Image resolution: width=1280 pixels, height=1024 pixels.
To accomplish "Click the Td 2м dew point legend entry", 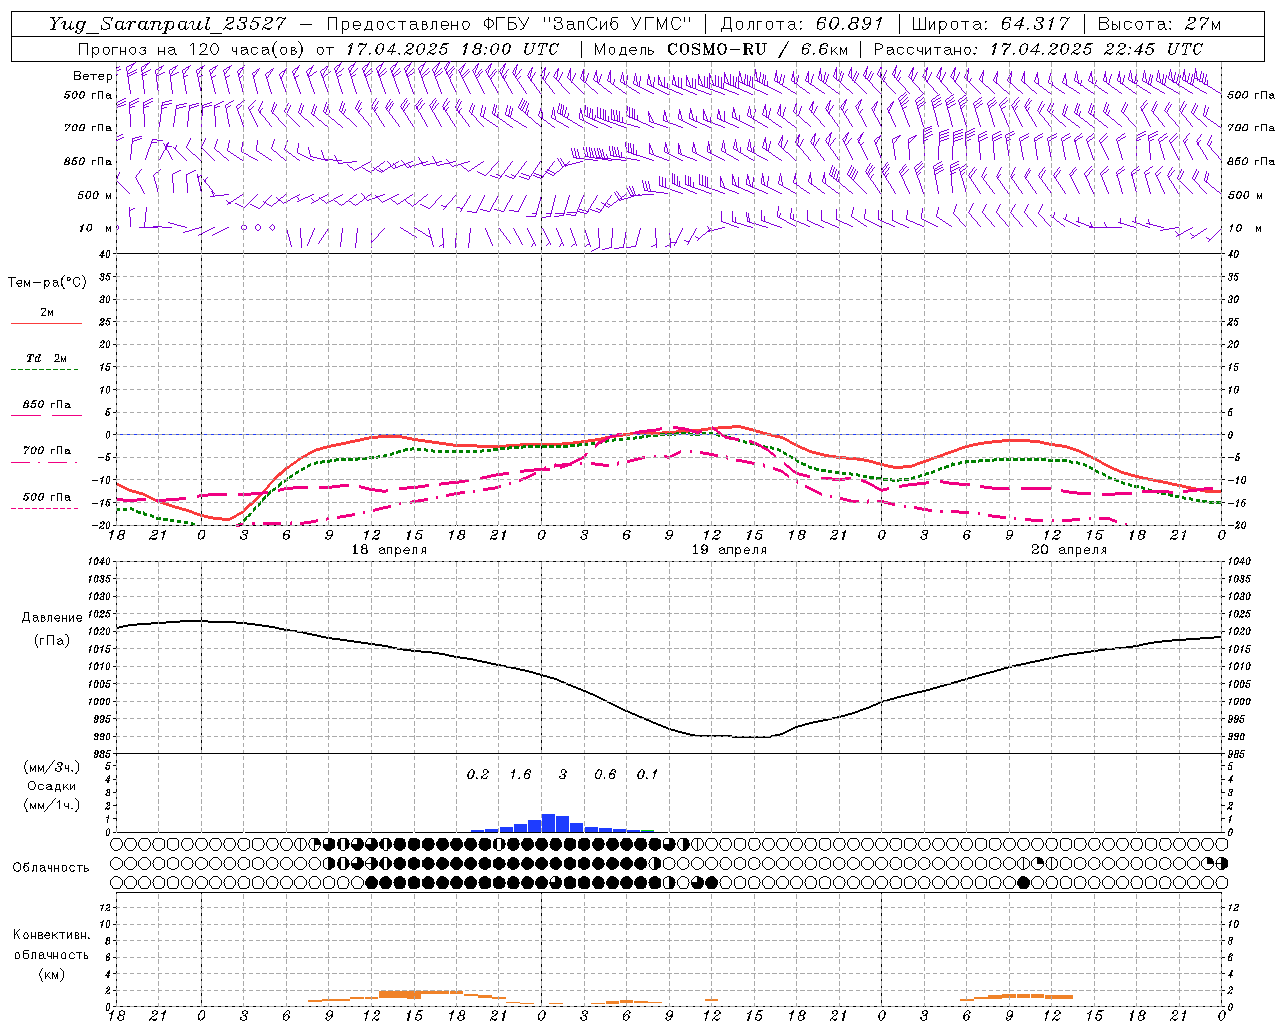I will (x=46, y=358).
